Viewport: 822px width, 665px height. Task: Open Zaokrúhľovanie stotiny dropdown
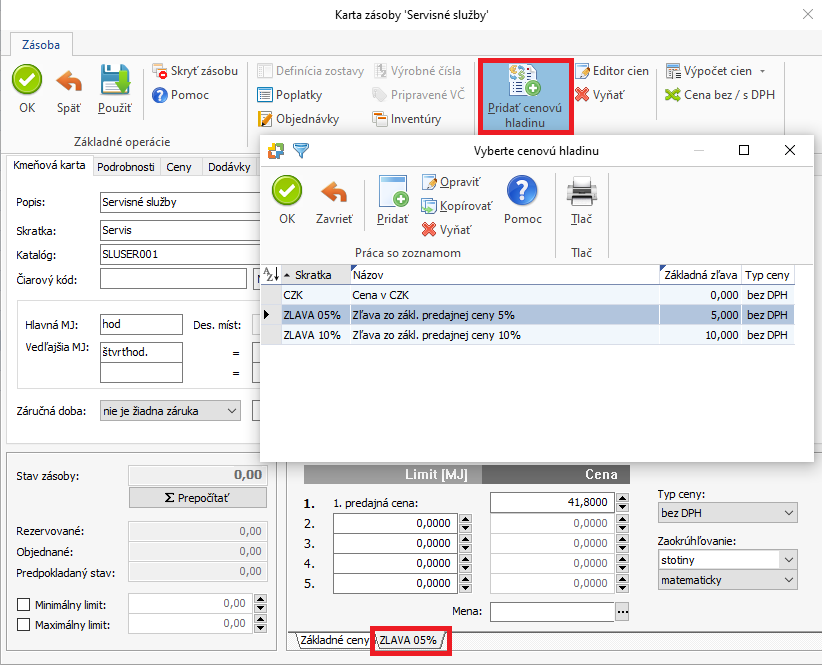coord(728,560)
